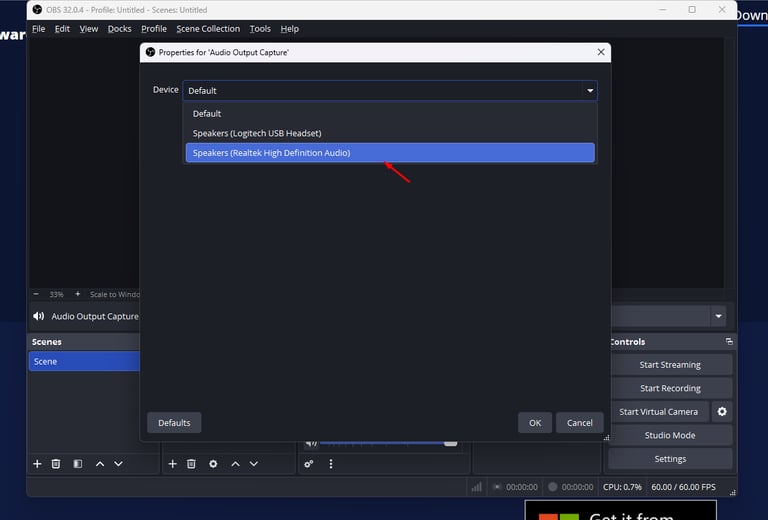Select Default in the device list

(x=390, y=114)
